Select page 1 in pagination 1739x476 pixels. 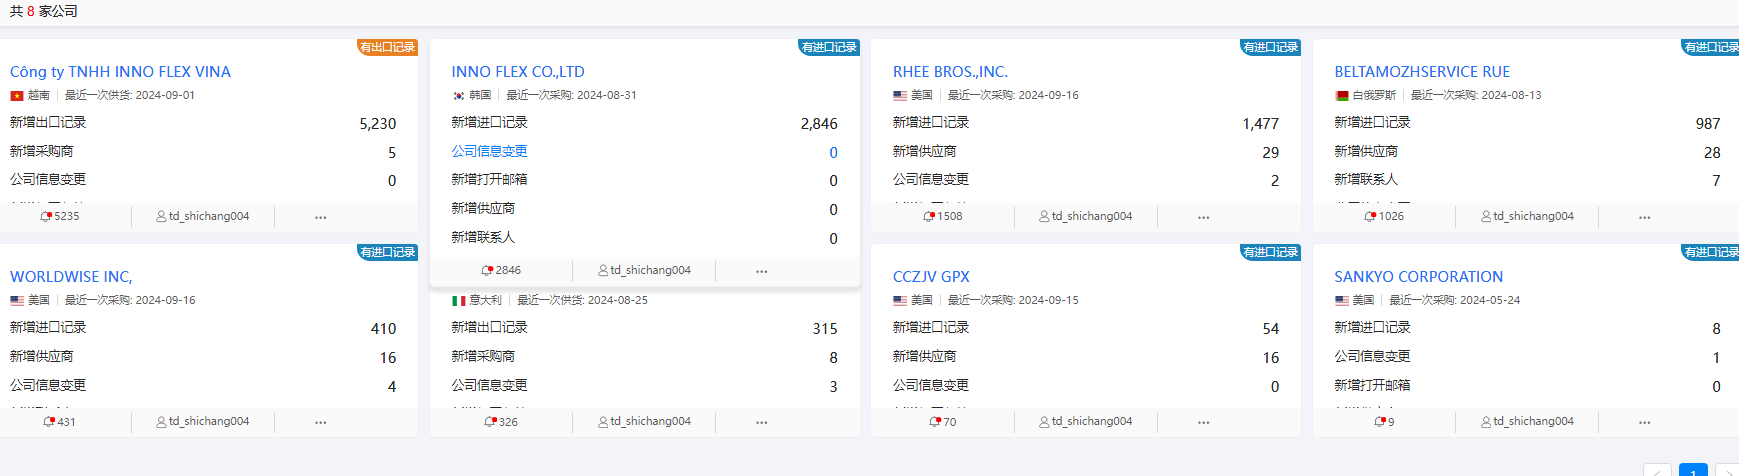pos(1692,472)
